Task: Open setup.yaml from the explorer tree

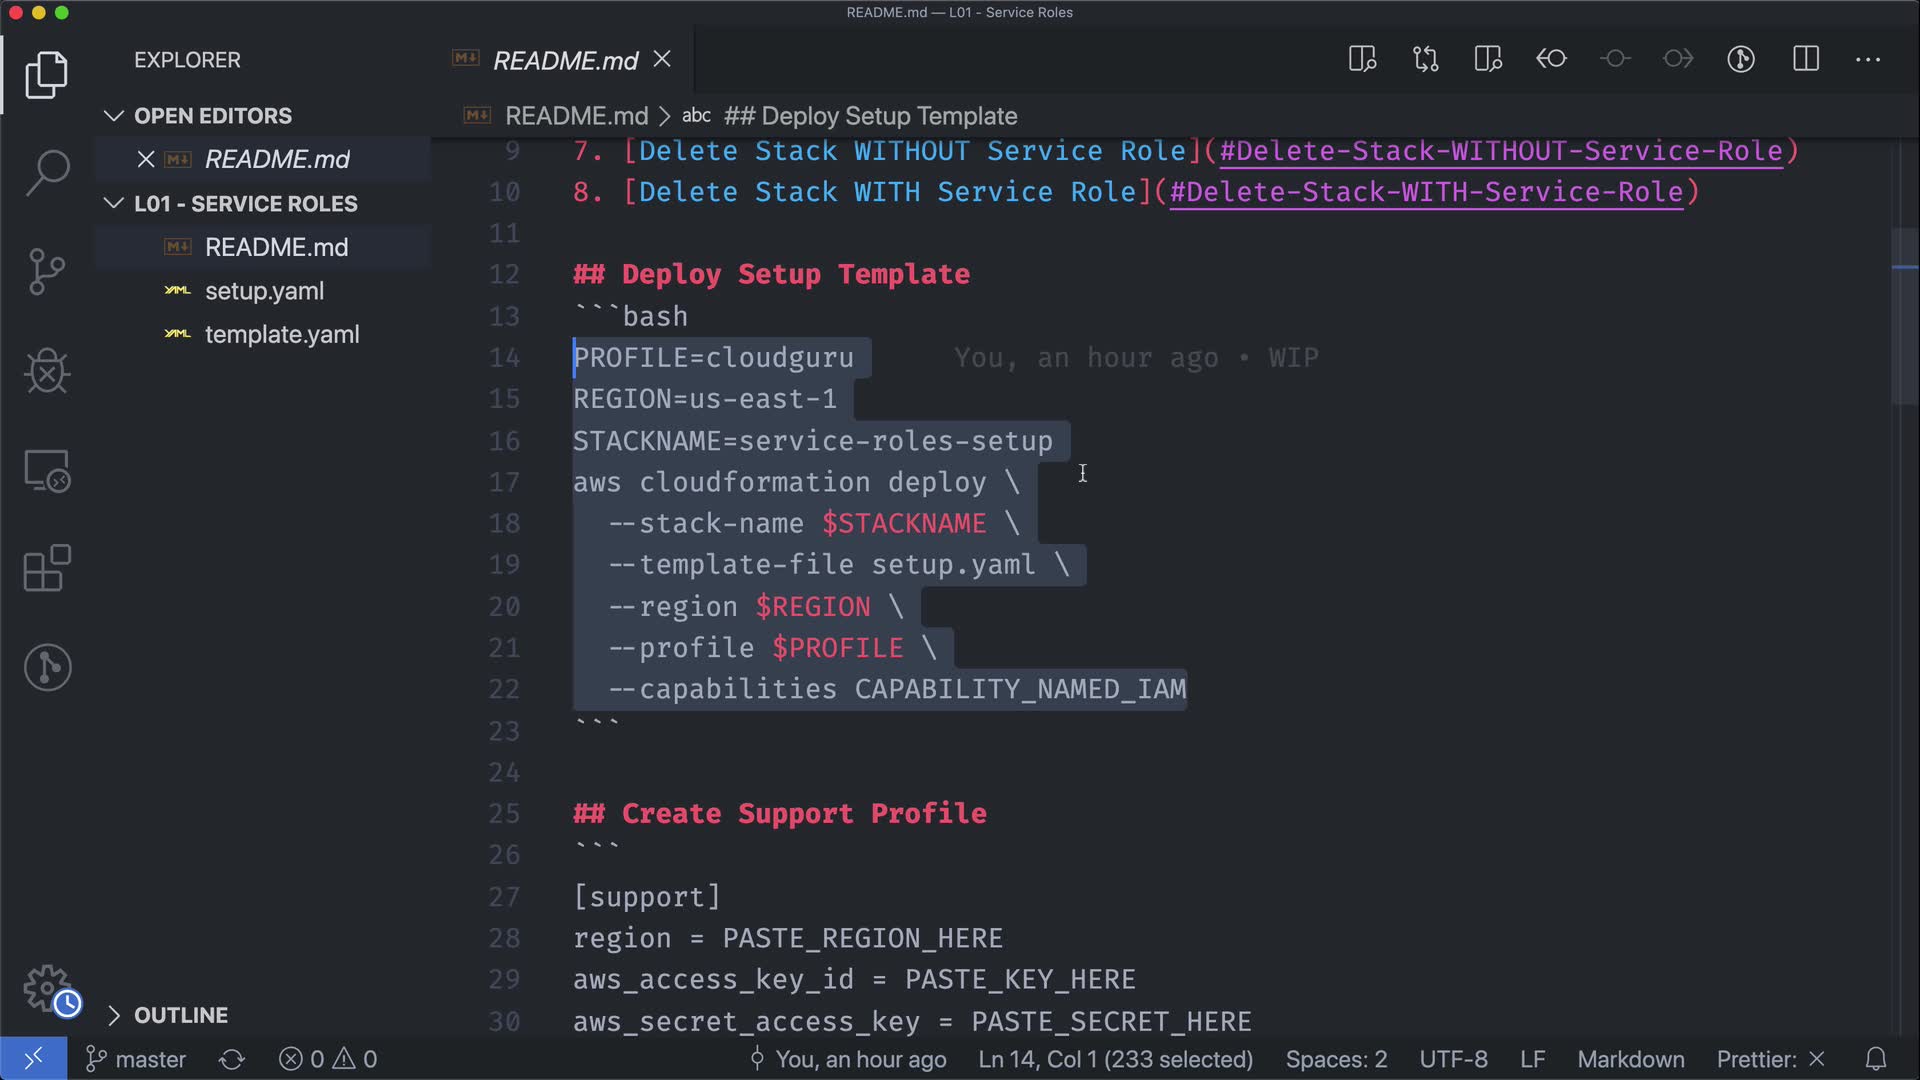Action: pos(264,291)
